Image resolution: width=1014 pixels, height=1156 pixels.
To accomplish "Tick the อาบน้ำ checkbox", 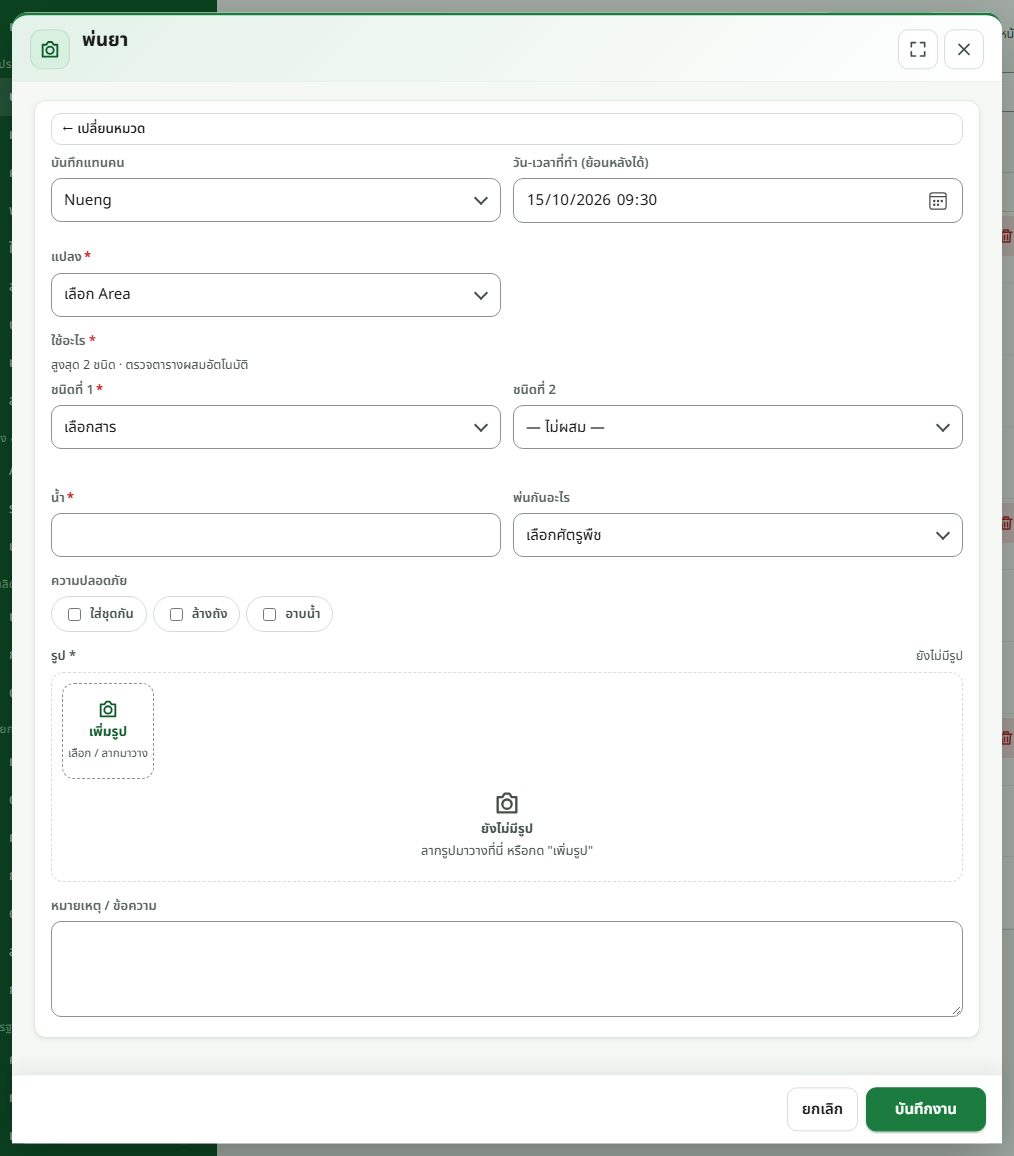I will [270, 614].
